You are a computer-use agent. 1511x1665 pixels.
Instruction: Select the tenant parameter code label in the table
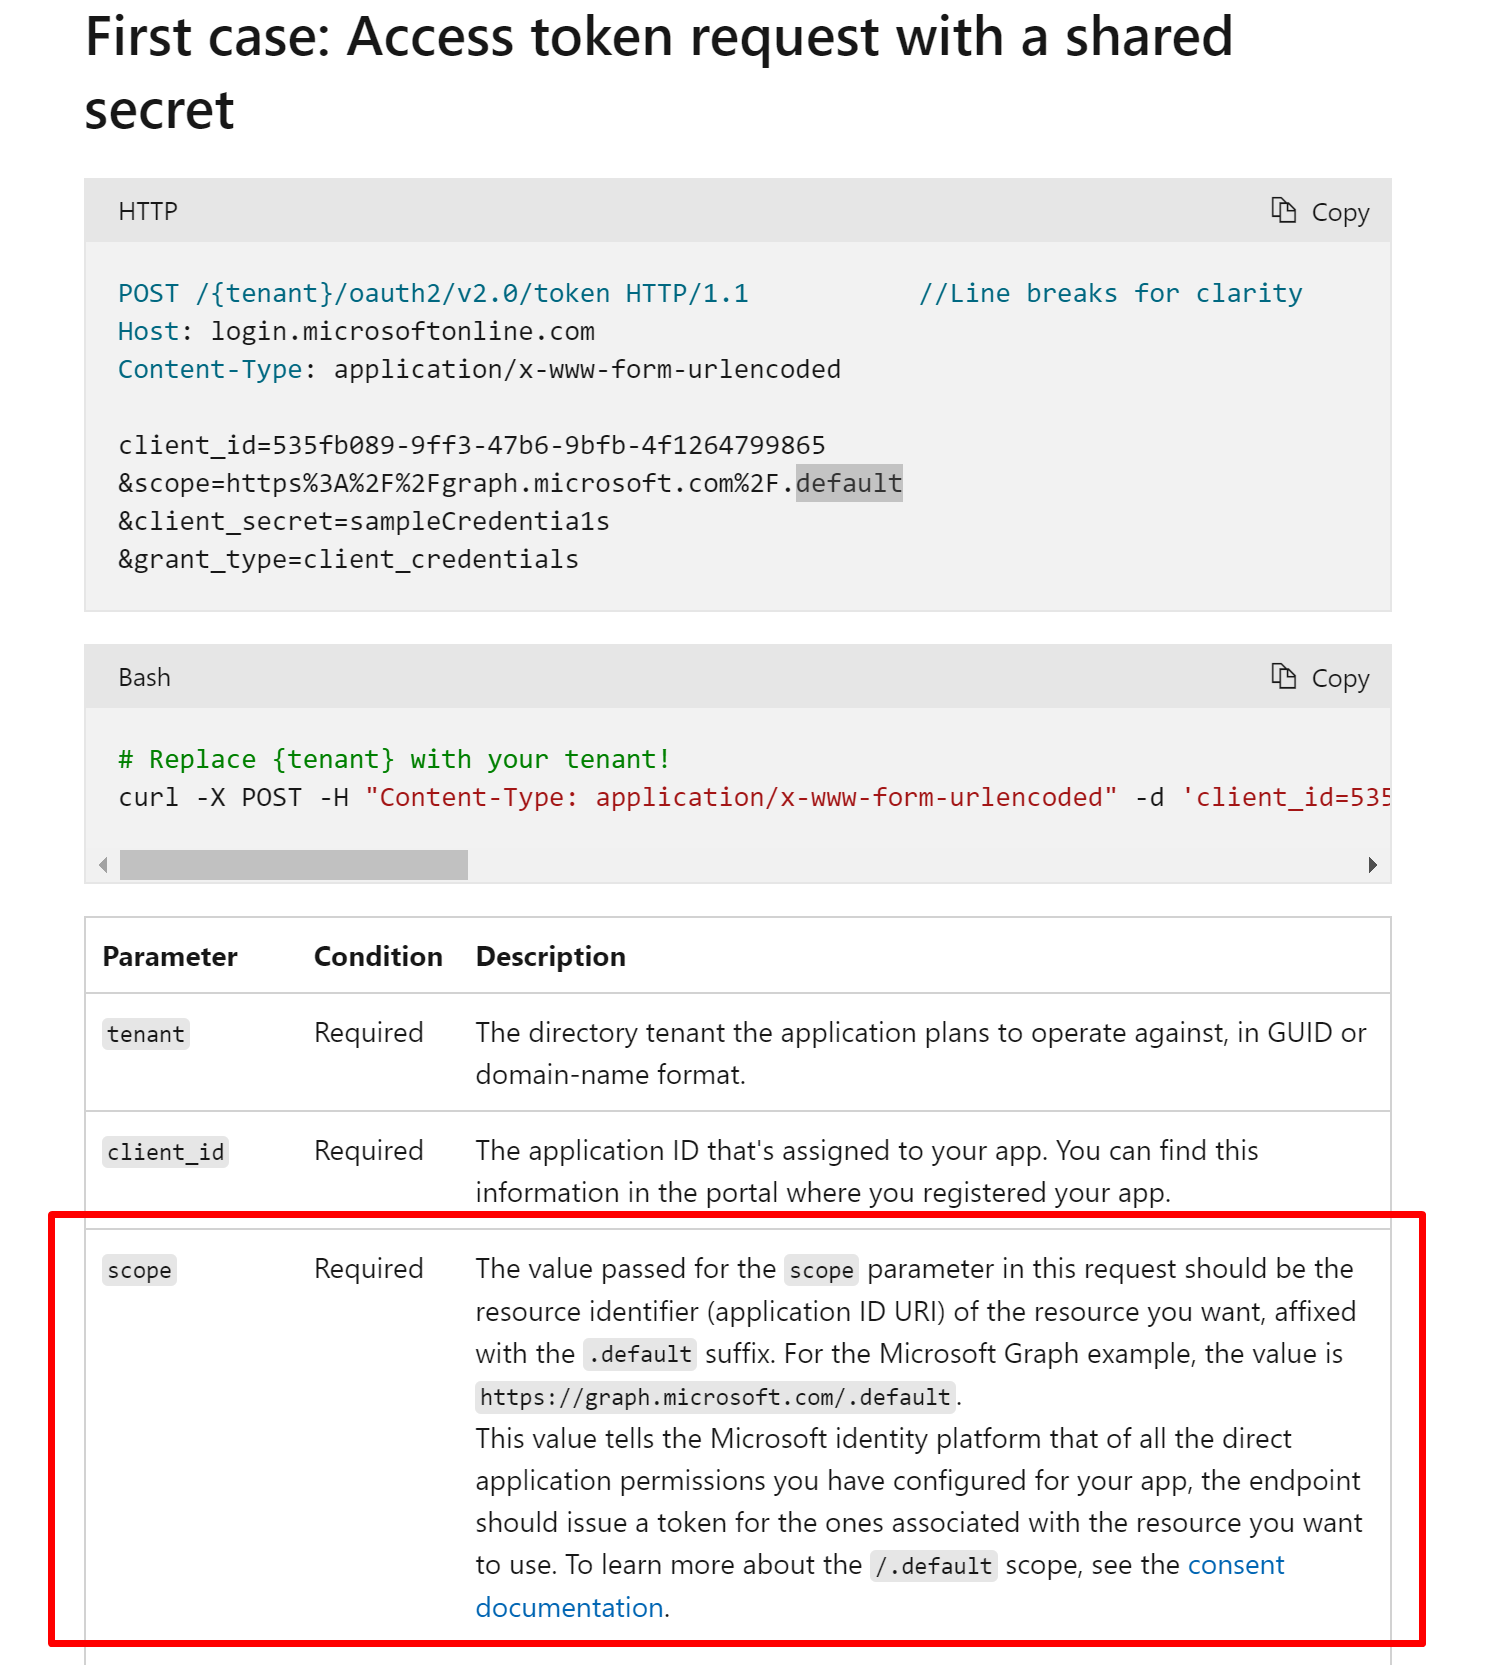(145, 1033)
